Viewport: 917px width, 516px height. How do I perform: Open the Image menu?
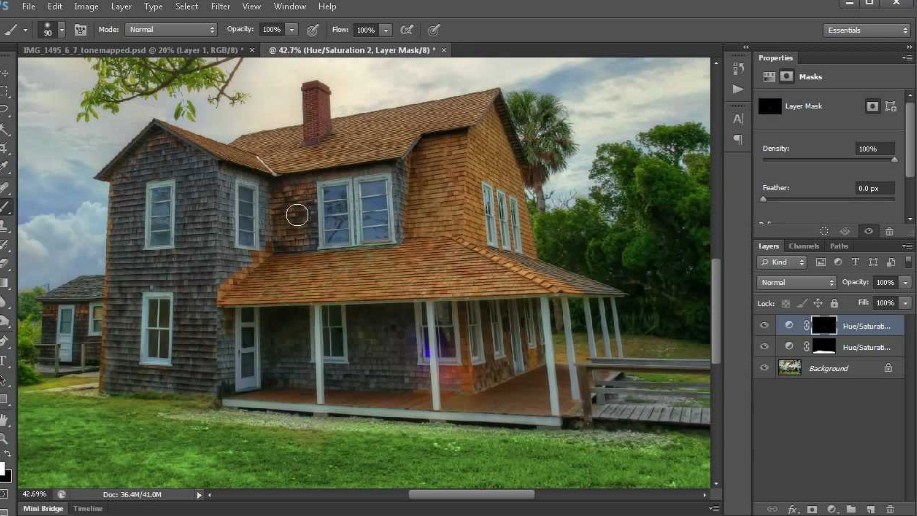(x=86, y=6)
